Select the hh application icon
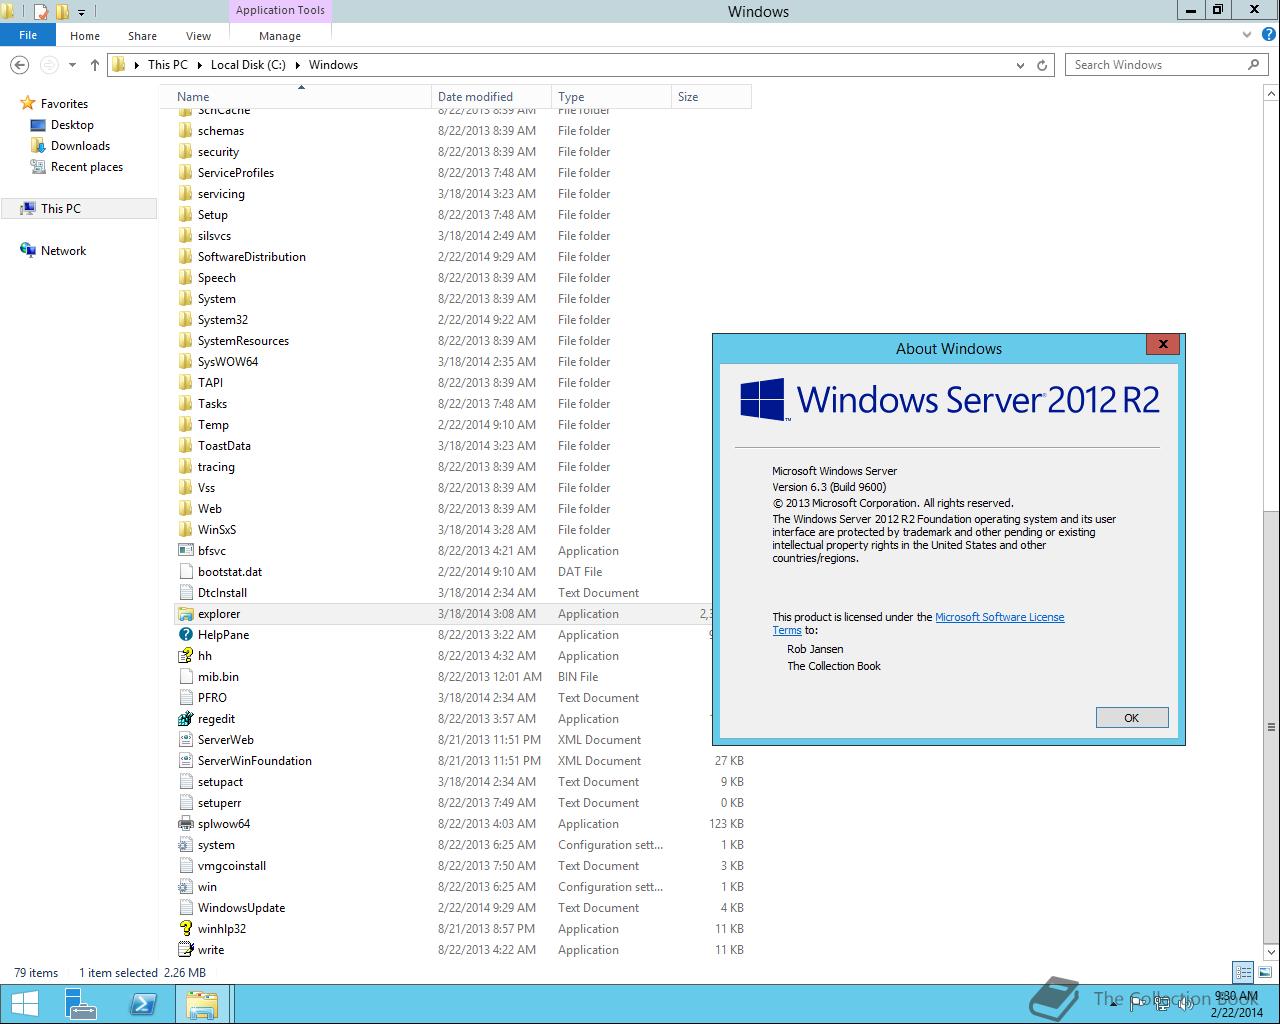Viewport: 1280px width, 1024px height. pos(185,656)
